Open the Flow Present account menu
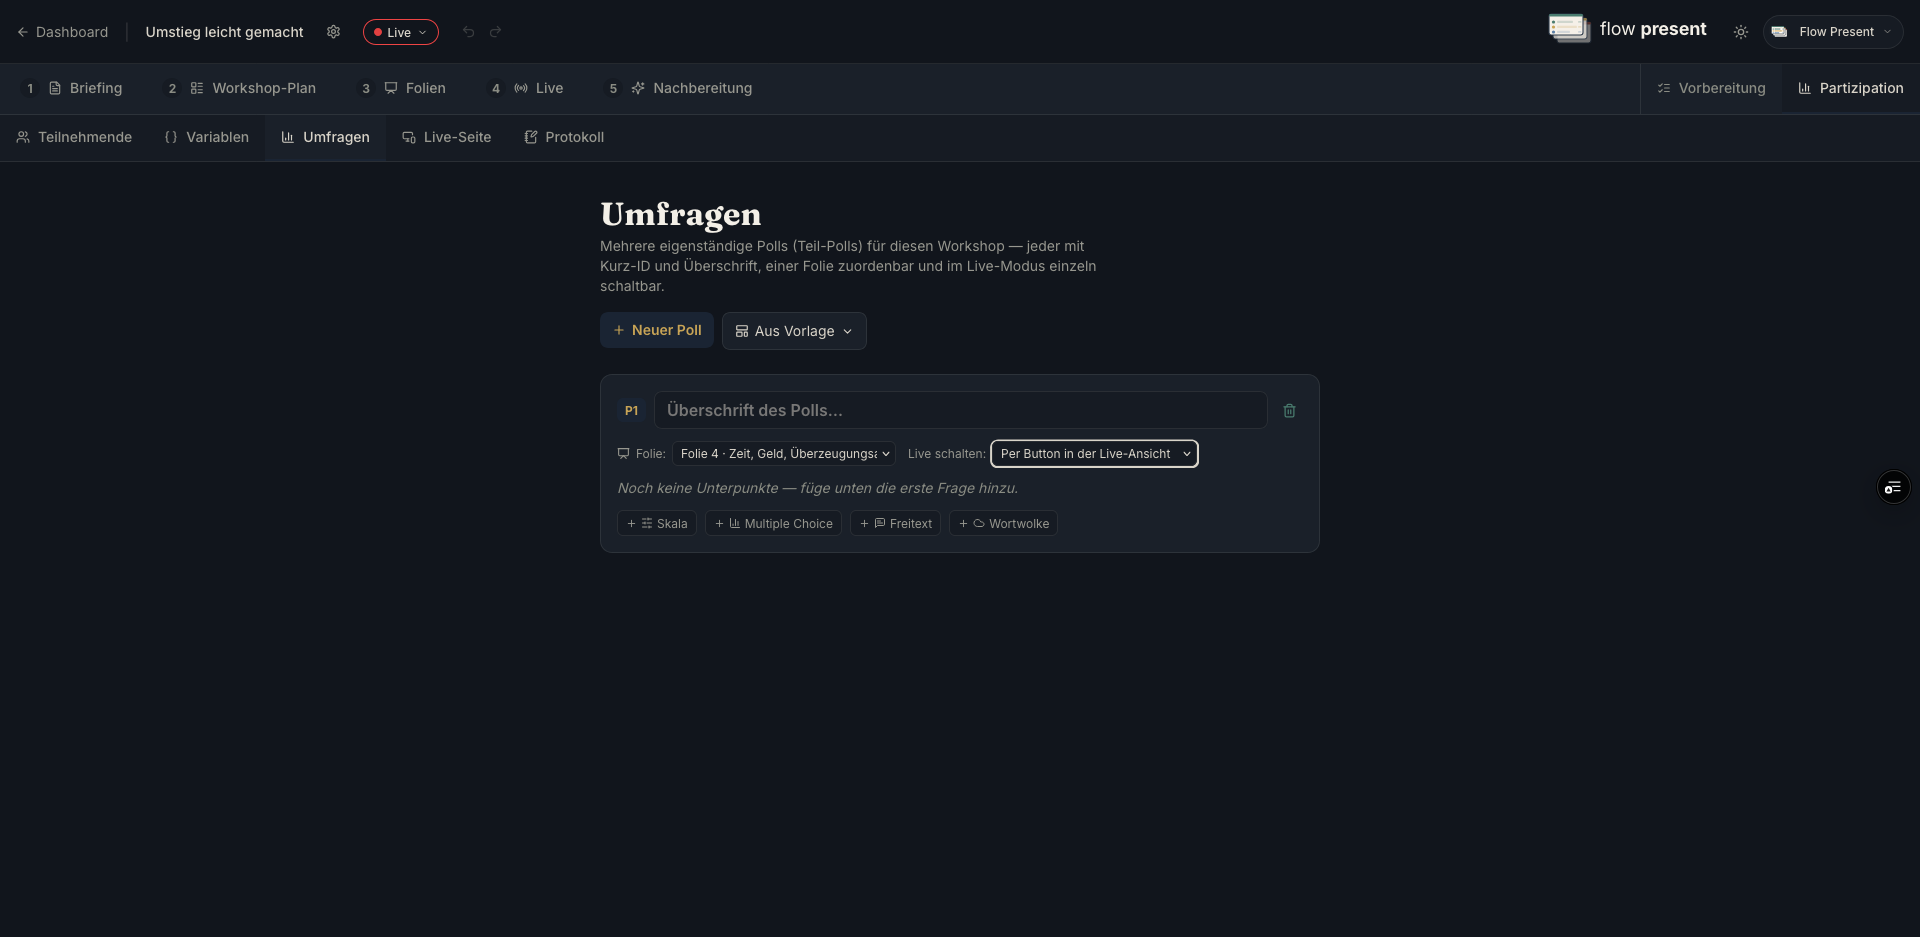 [1833, 32]
